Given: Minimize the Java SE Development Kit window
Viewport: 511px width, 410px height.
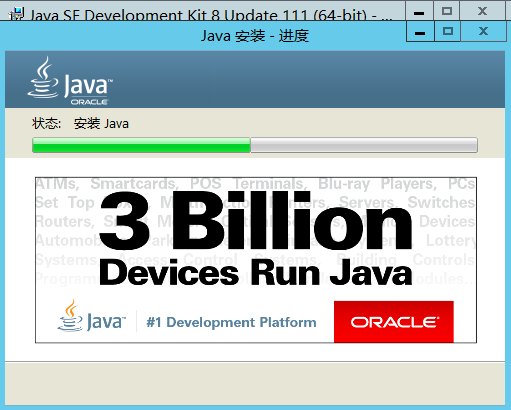Looking at the screenshot, I should 419,12.
